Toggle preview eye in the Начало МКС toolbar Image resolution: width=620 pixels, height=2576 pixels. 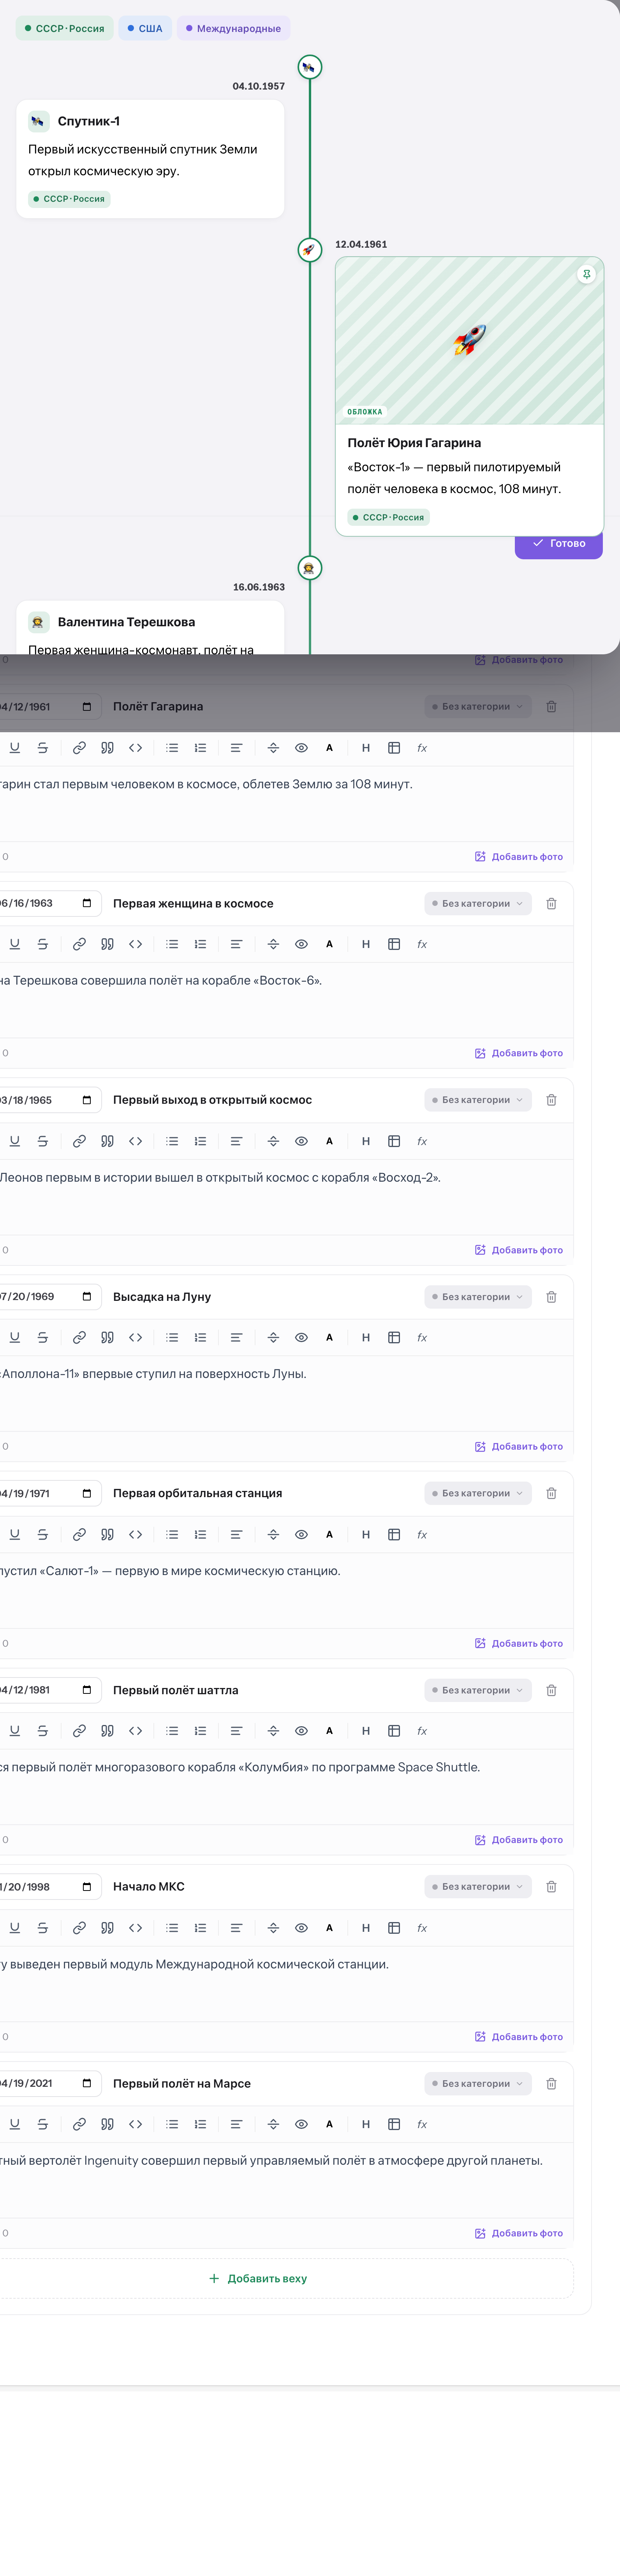(x=301, y=1928)
